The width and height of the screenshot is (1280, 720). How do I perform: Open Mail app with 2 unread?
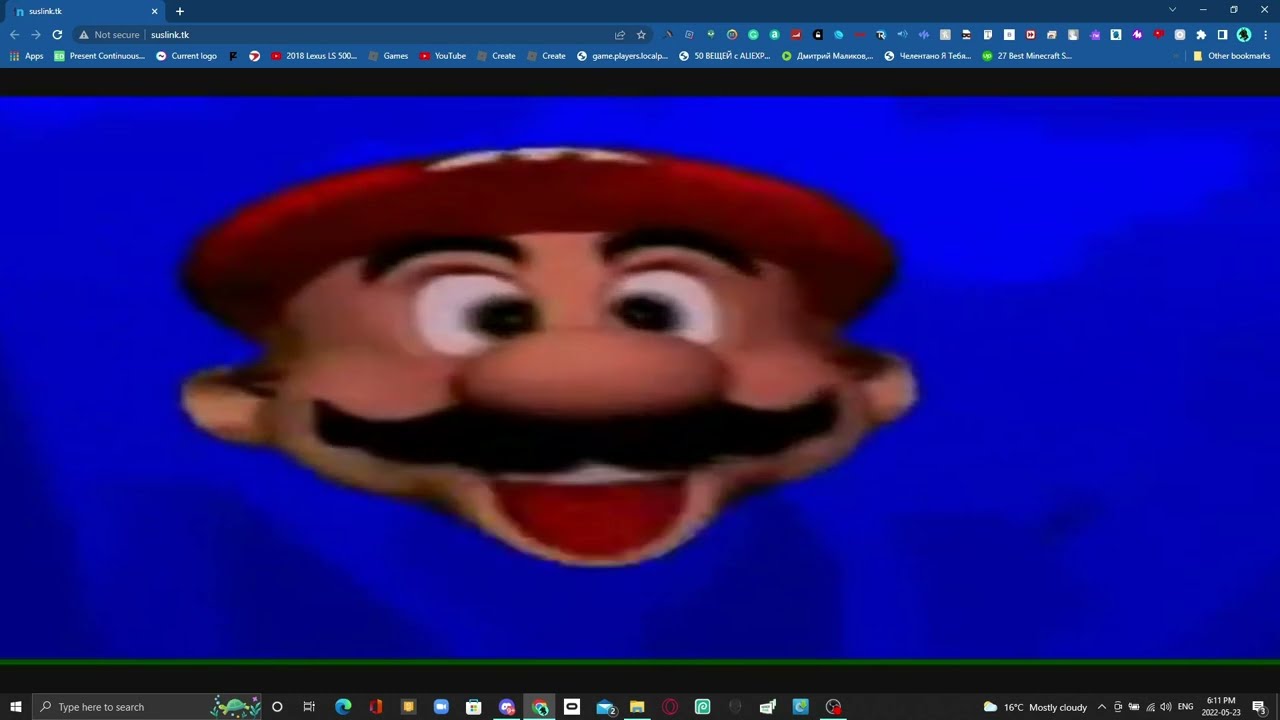coord(606,707)
